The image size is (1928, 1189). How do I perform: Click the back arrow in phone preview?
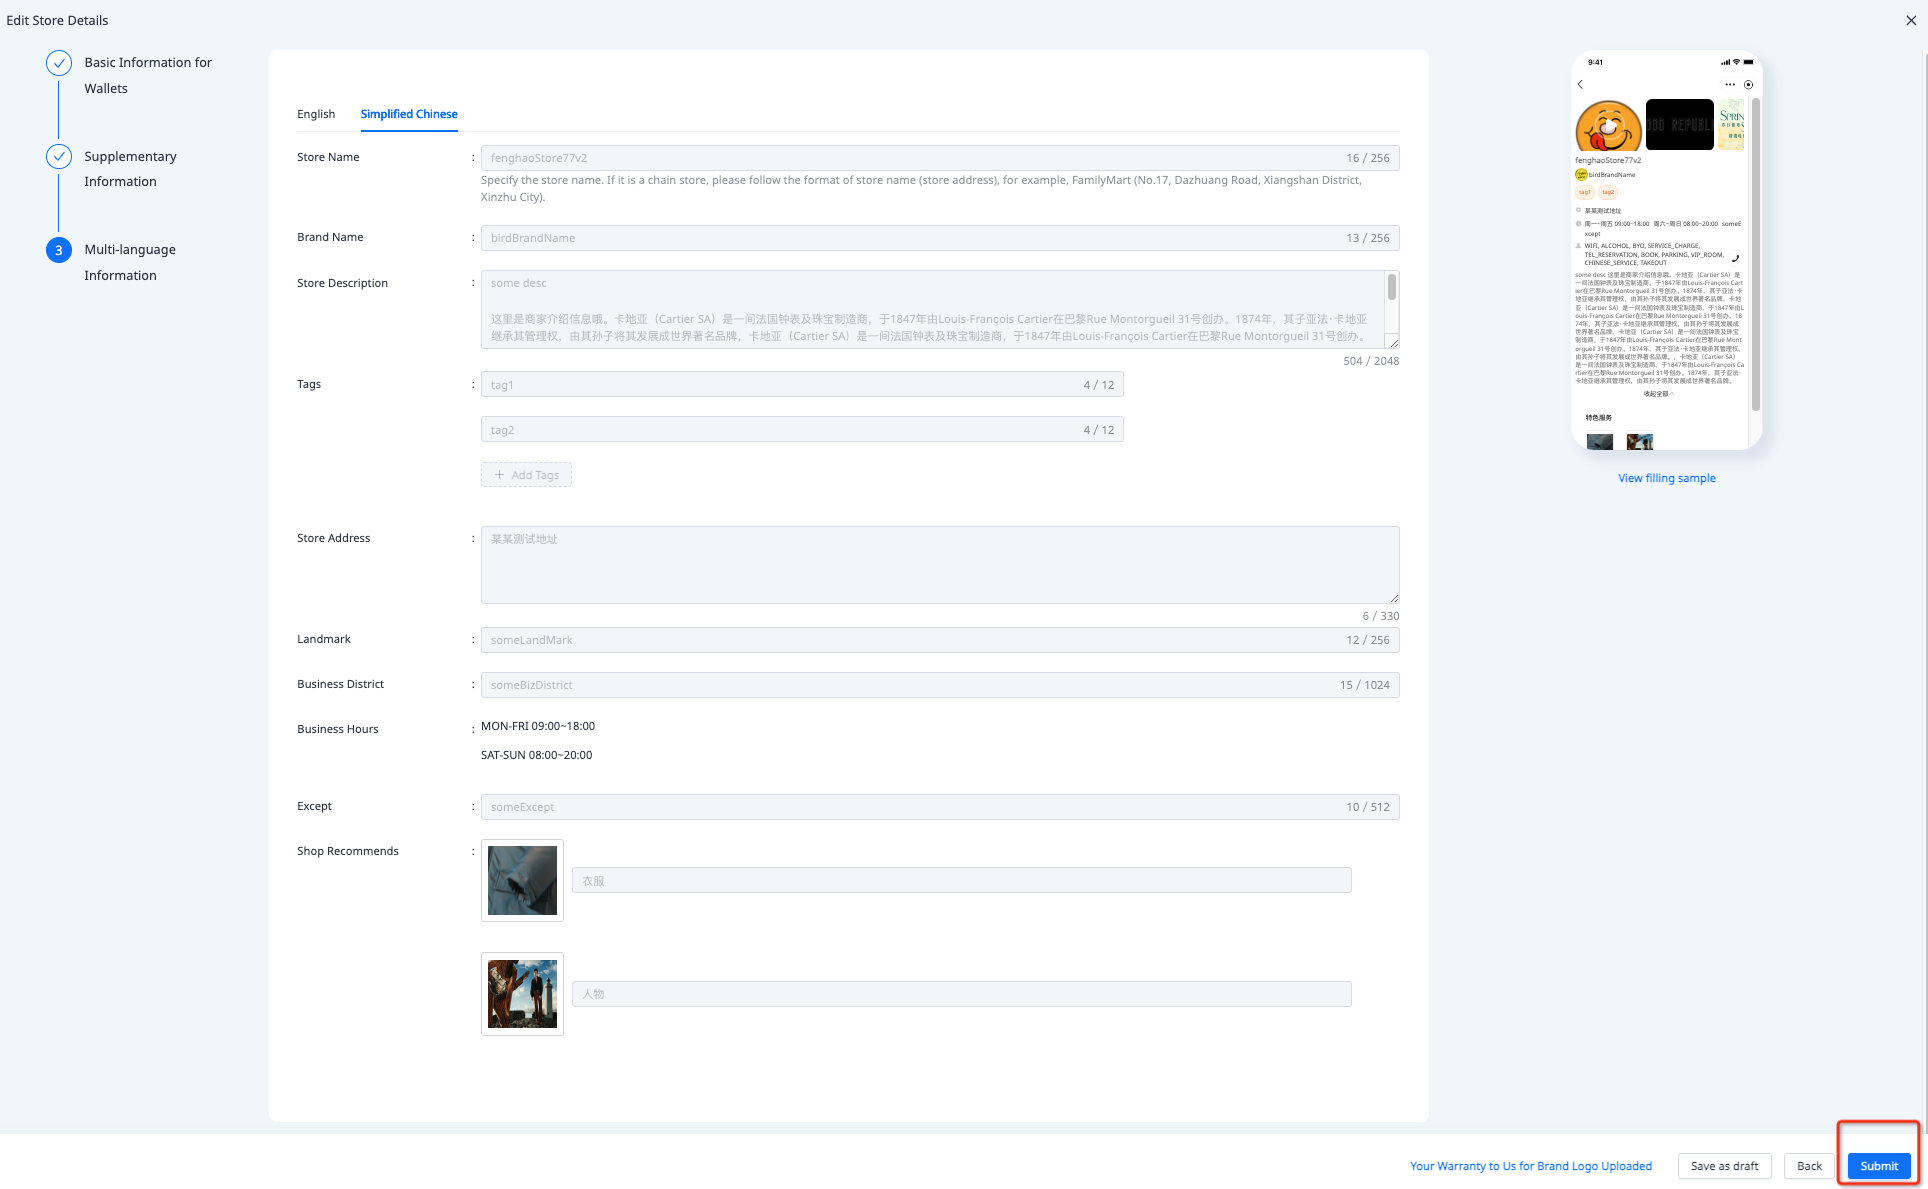[1580, 85]
